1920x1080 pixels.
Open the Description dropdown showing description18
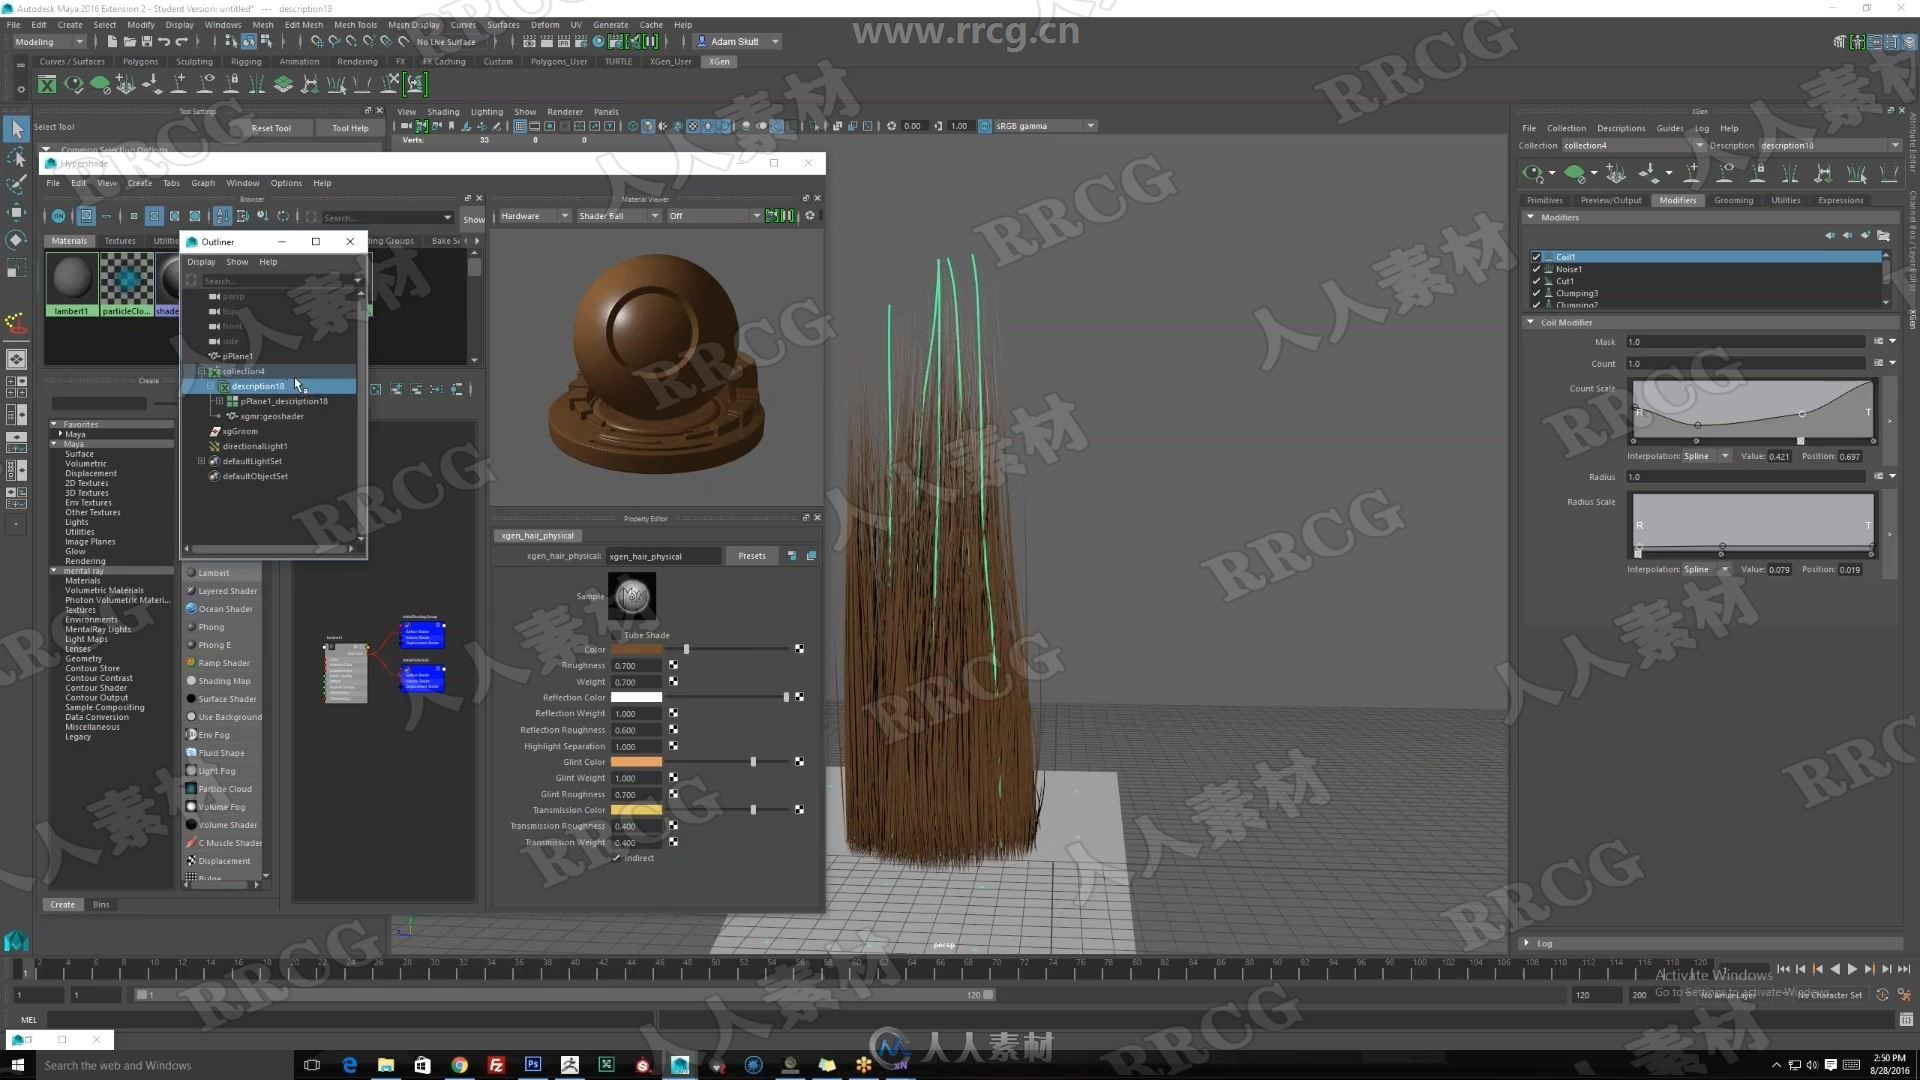tap(1829, 145)
